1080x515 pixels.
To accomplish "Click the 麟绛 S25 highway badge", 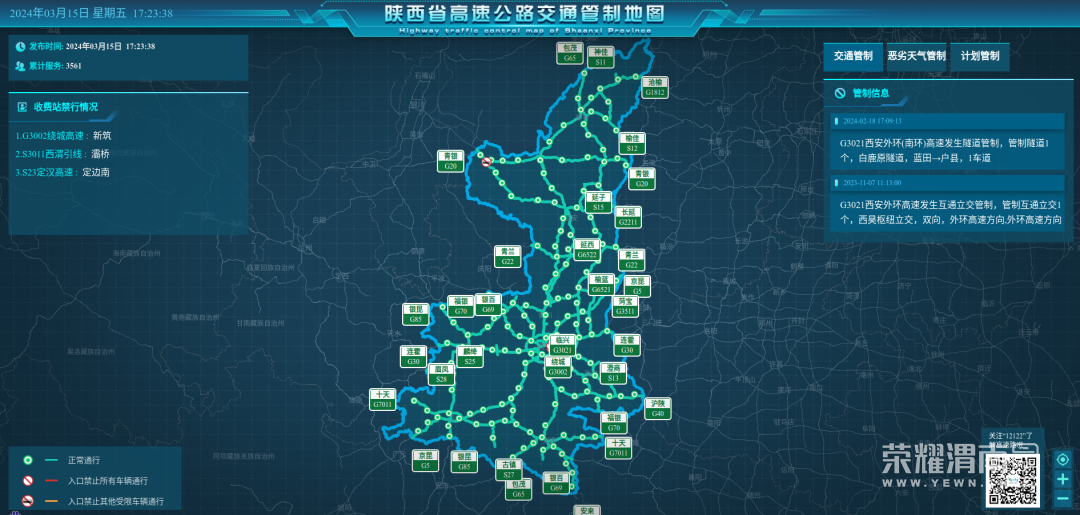I will (470, 357).
